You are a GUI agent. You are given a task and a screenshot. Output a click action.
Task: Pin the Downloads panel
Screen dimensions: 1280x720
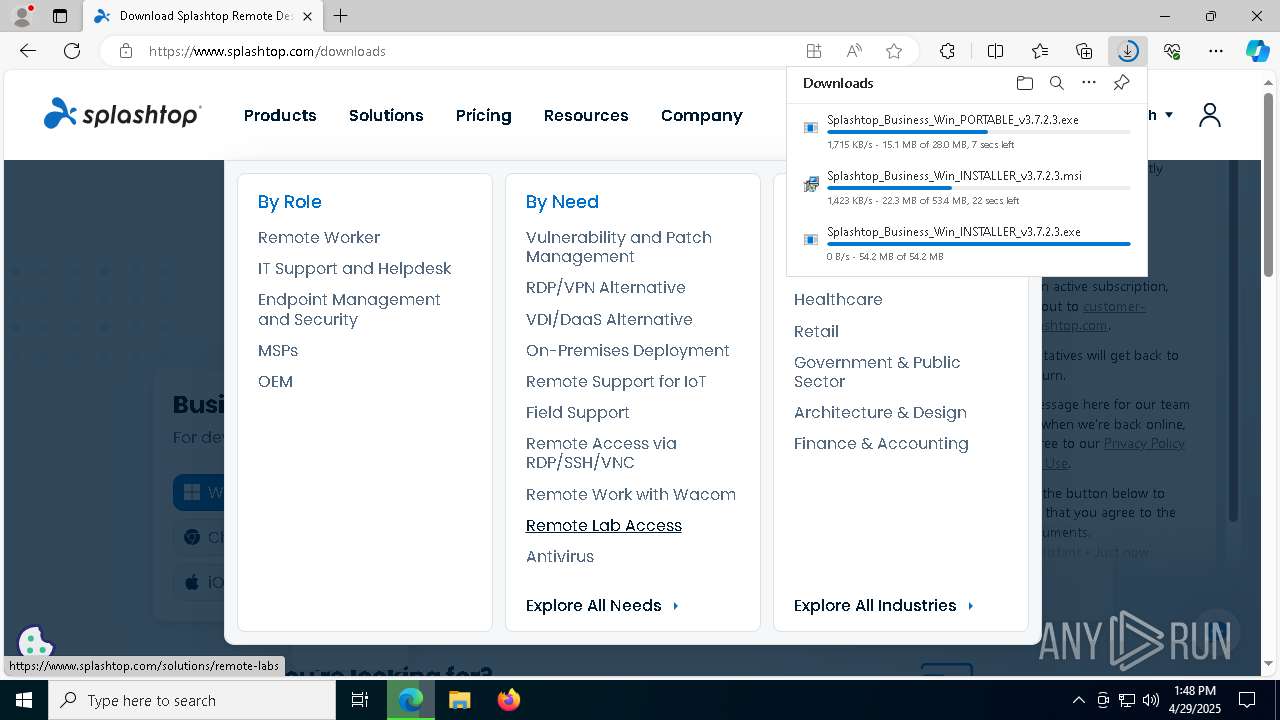[1121, 83]
